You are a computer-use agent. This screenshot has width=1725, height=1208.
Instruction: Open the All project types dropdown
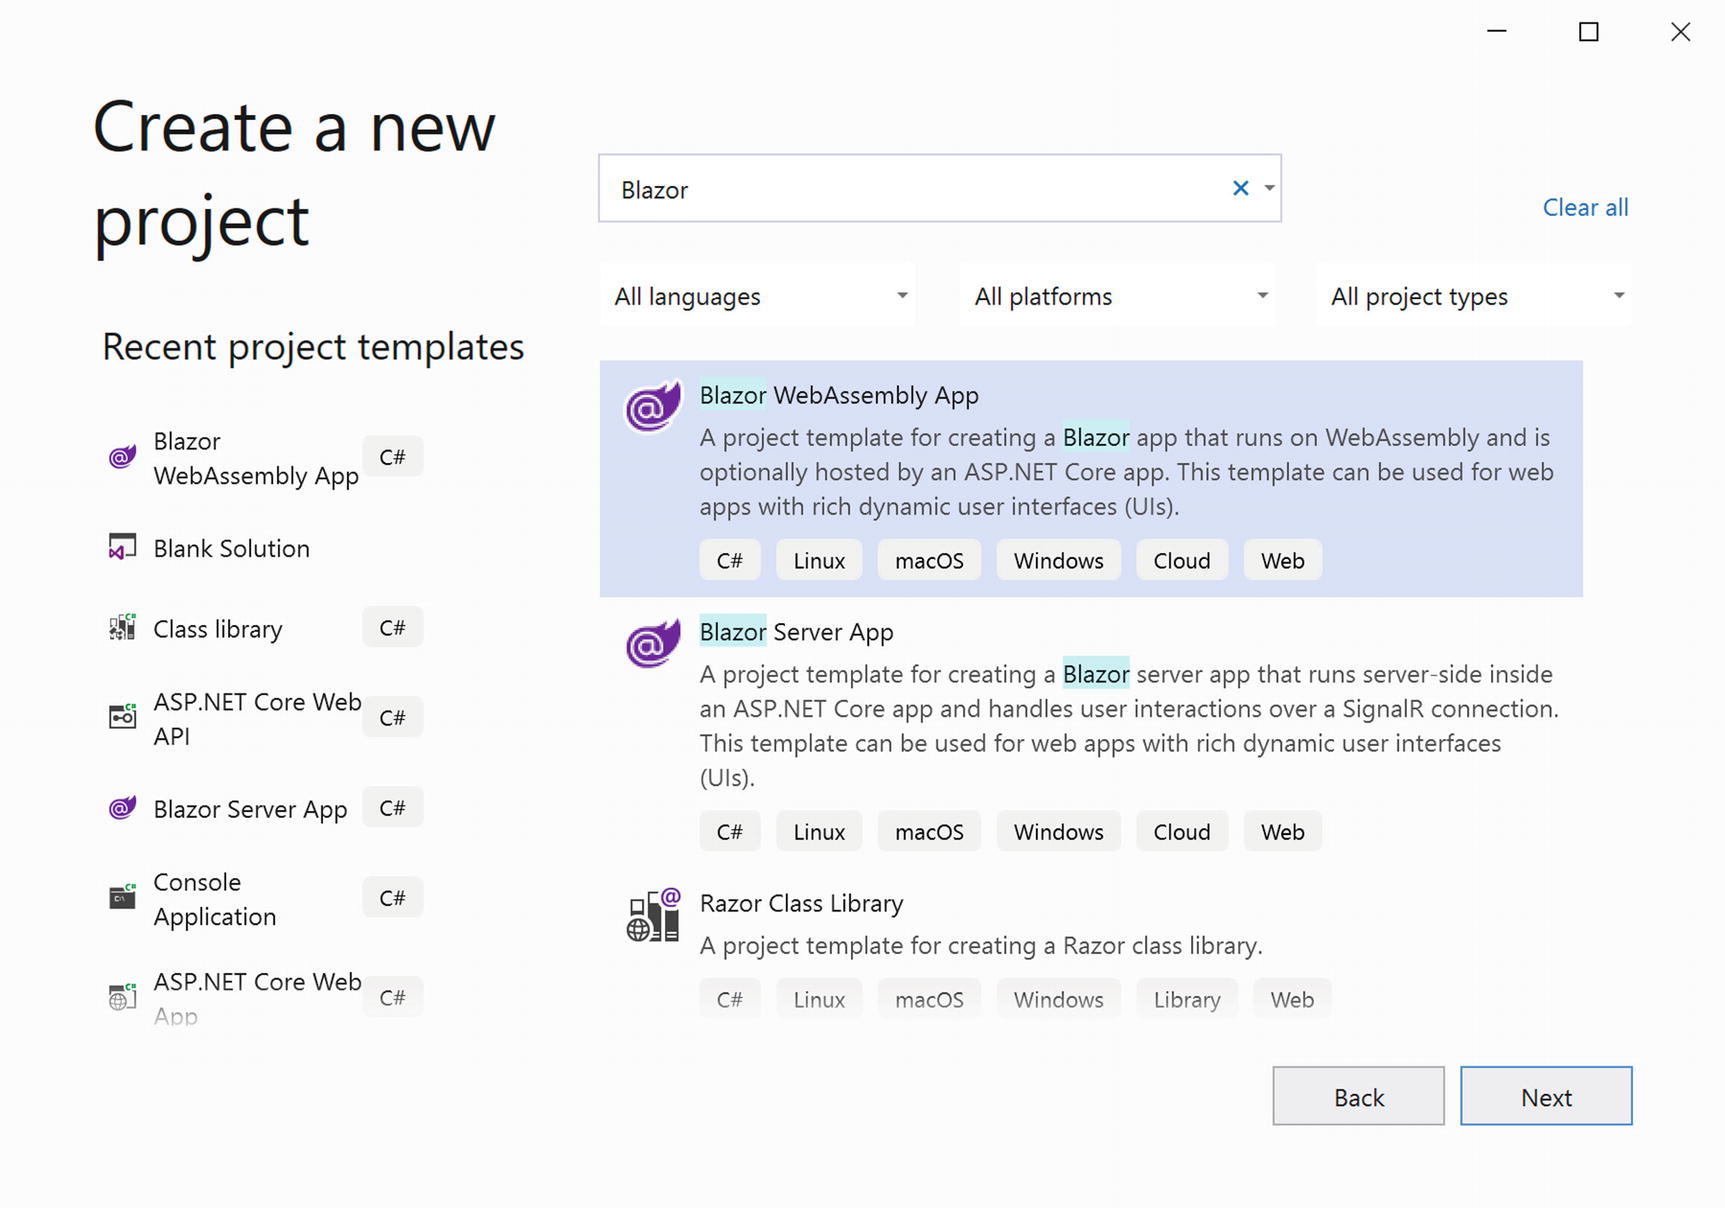tap(1475, 296)
